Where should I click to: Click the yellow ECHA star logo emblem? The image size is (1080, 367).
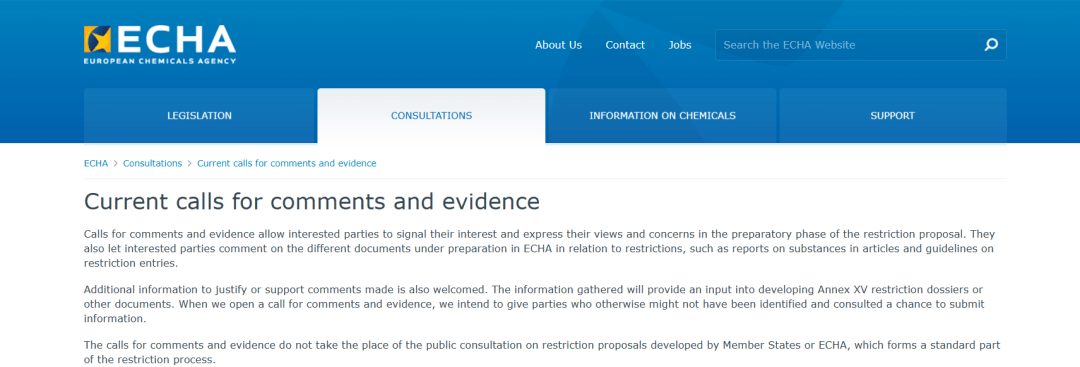pyautogui.click(x=97, y=40)
